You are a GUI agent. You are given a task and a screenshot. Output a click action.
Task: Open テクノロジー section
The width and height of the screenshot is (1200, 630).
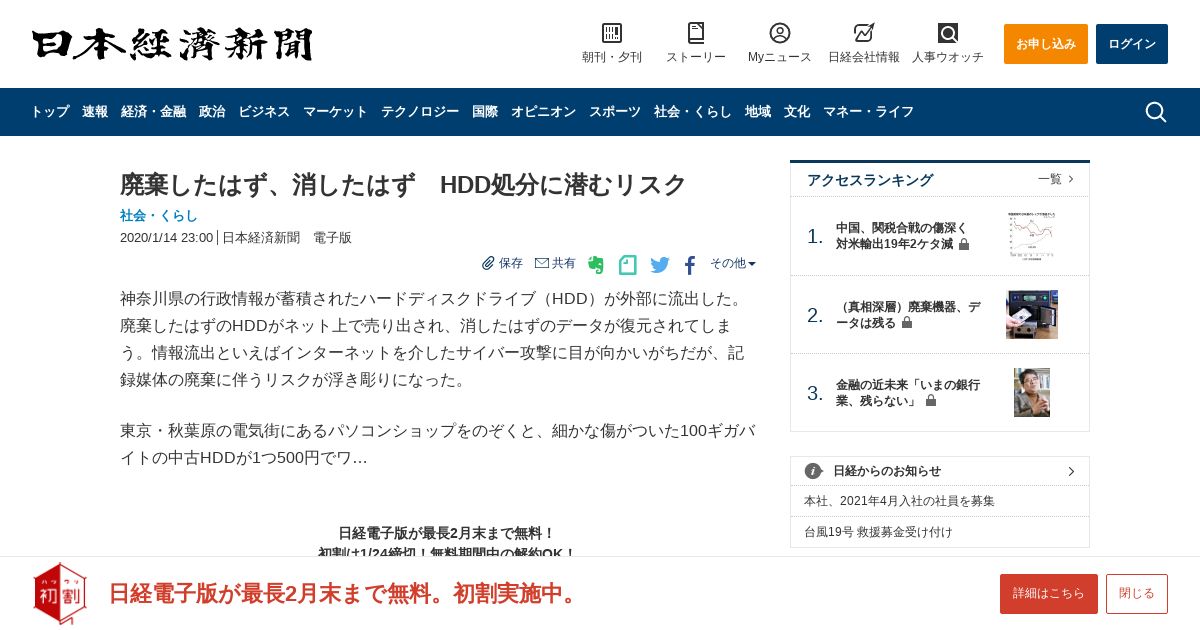click(x=420, y=112)
